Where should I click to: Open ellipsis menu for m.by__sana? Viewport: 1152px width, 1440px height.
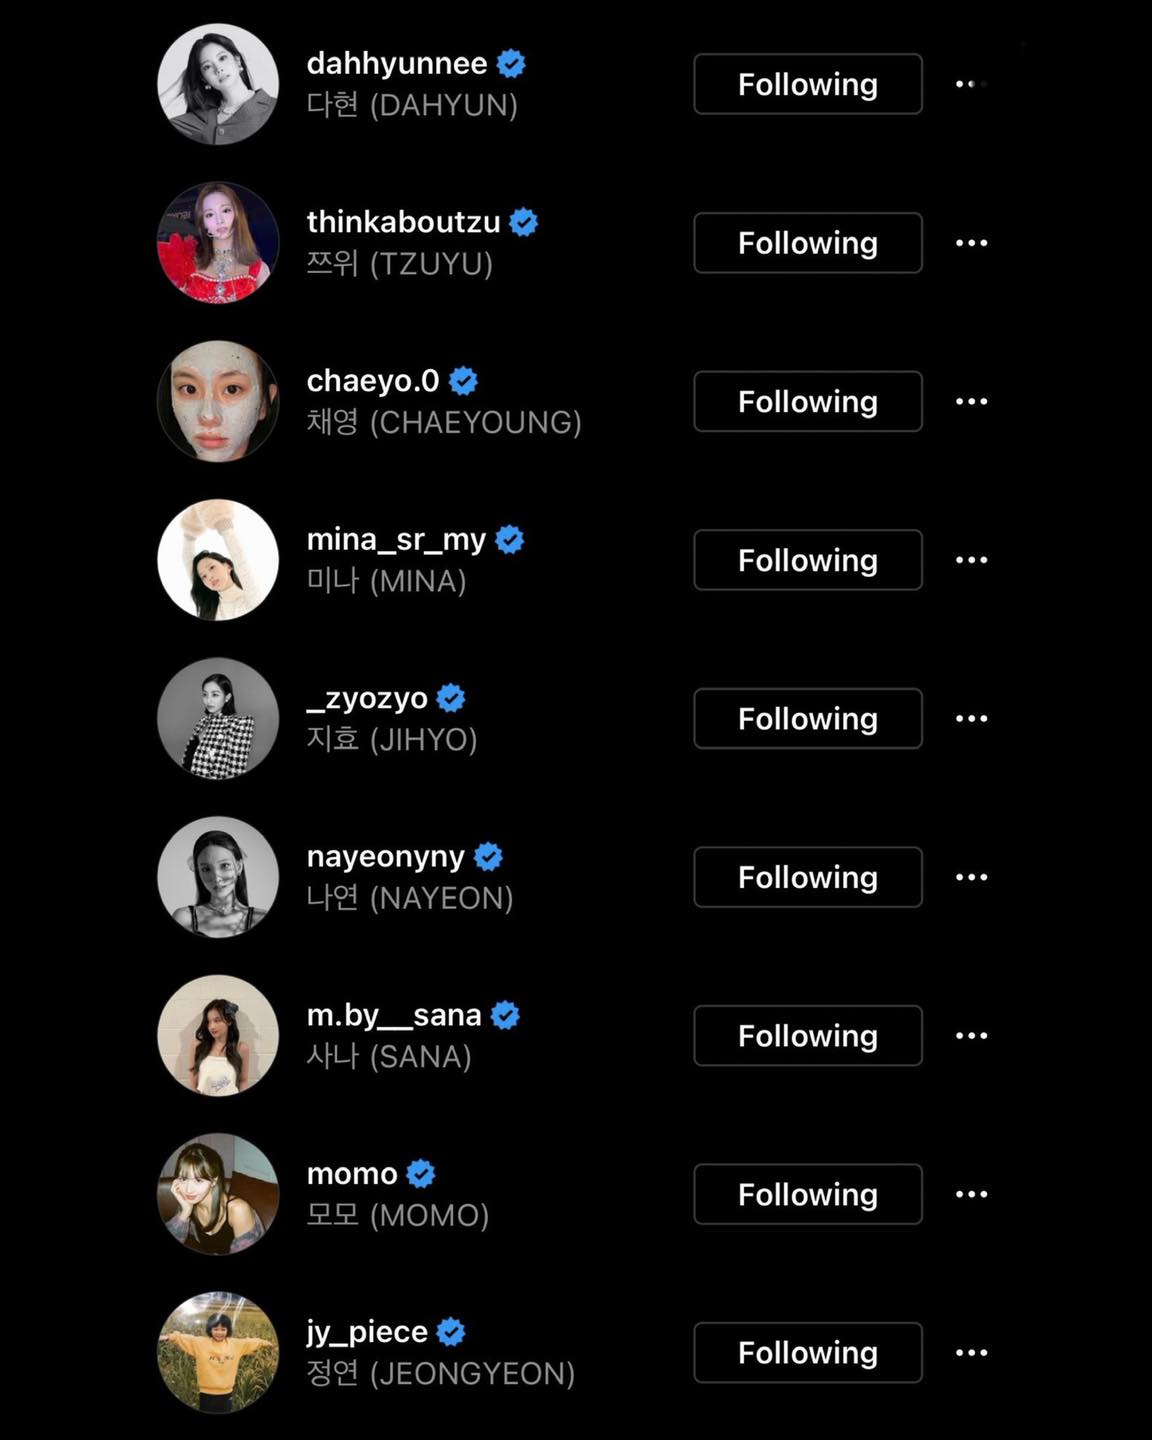tap(971, 1035)
